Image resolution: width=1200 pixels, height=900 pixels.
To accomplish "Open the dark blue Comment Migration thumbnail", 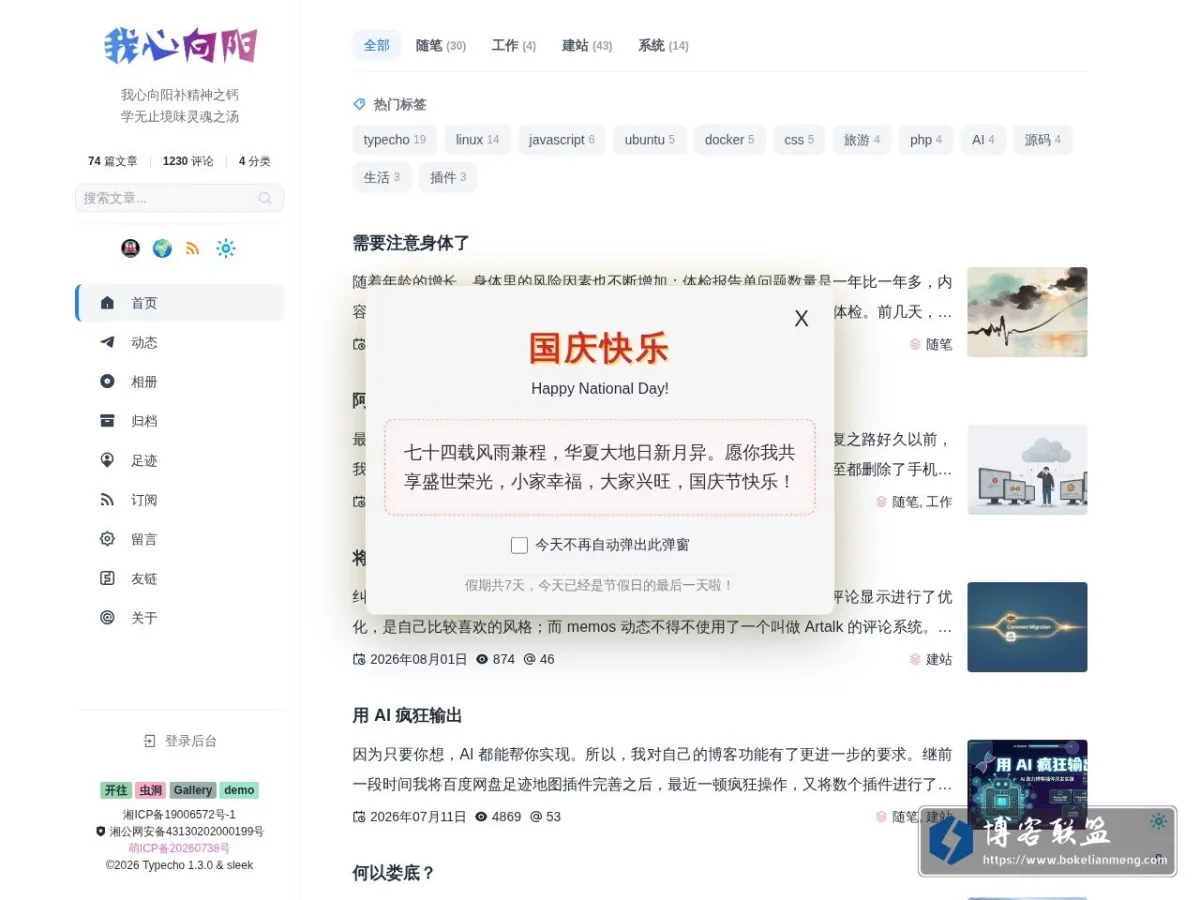I will pyautogui.click(x=1027, y=627).
